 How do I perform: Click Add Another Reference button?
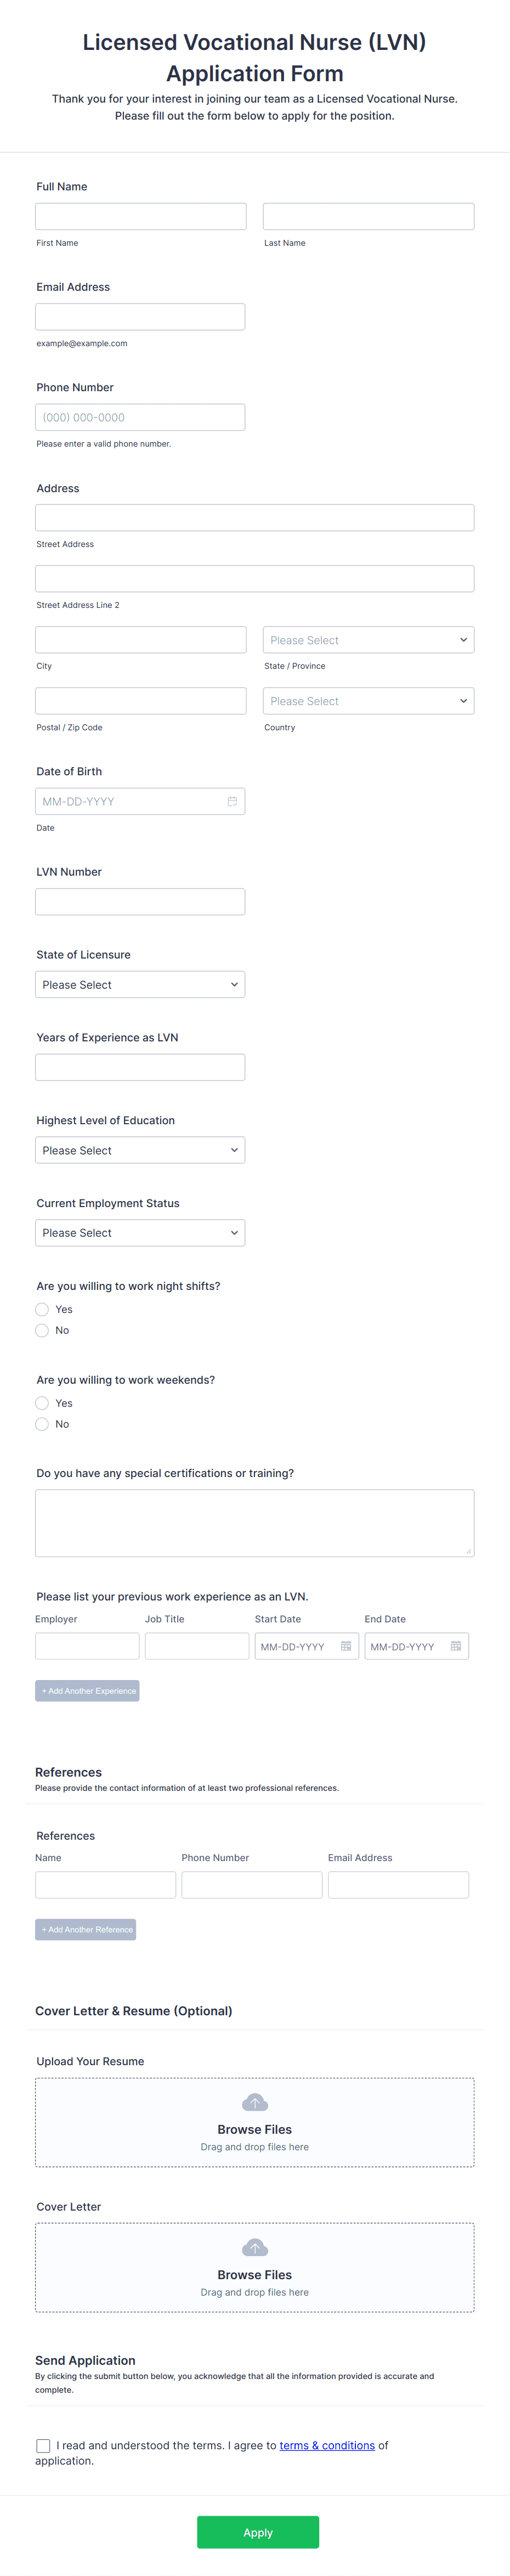pos(86,1930)
